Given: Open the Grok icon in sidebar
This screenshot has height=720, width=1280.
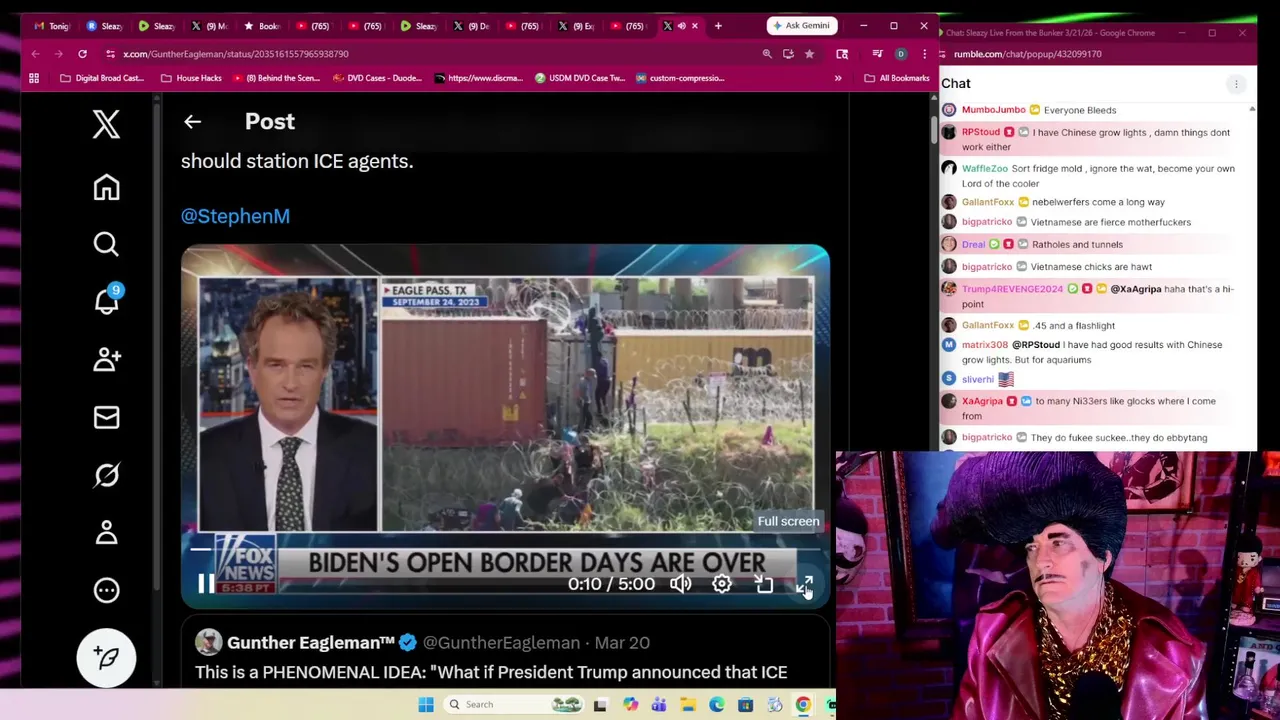Looking at the screenshot, I should [x=106, y=475].
